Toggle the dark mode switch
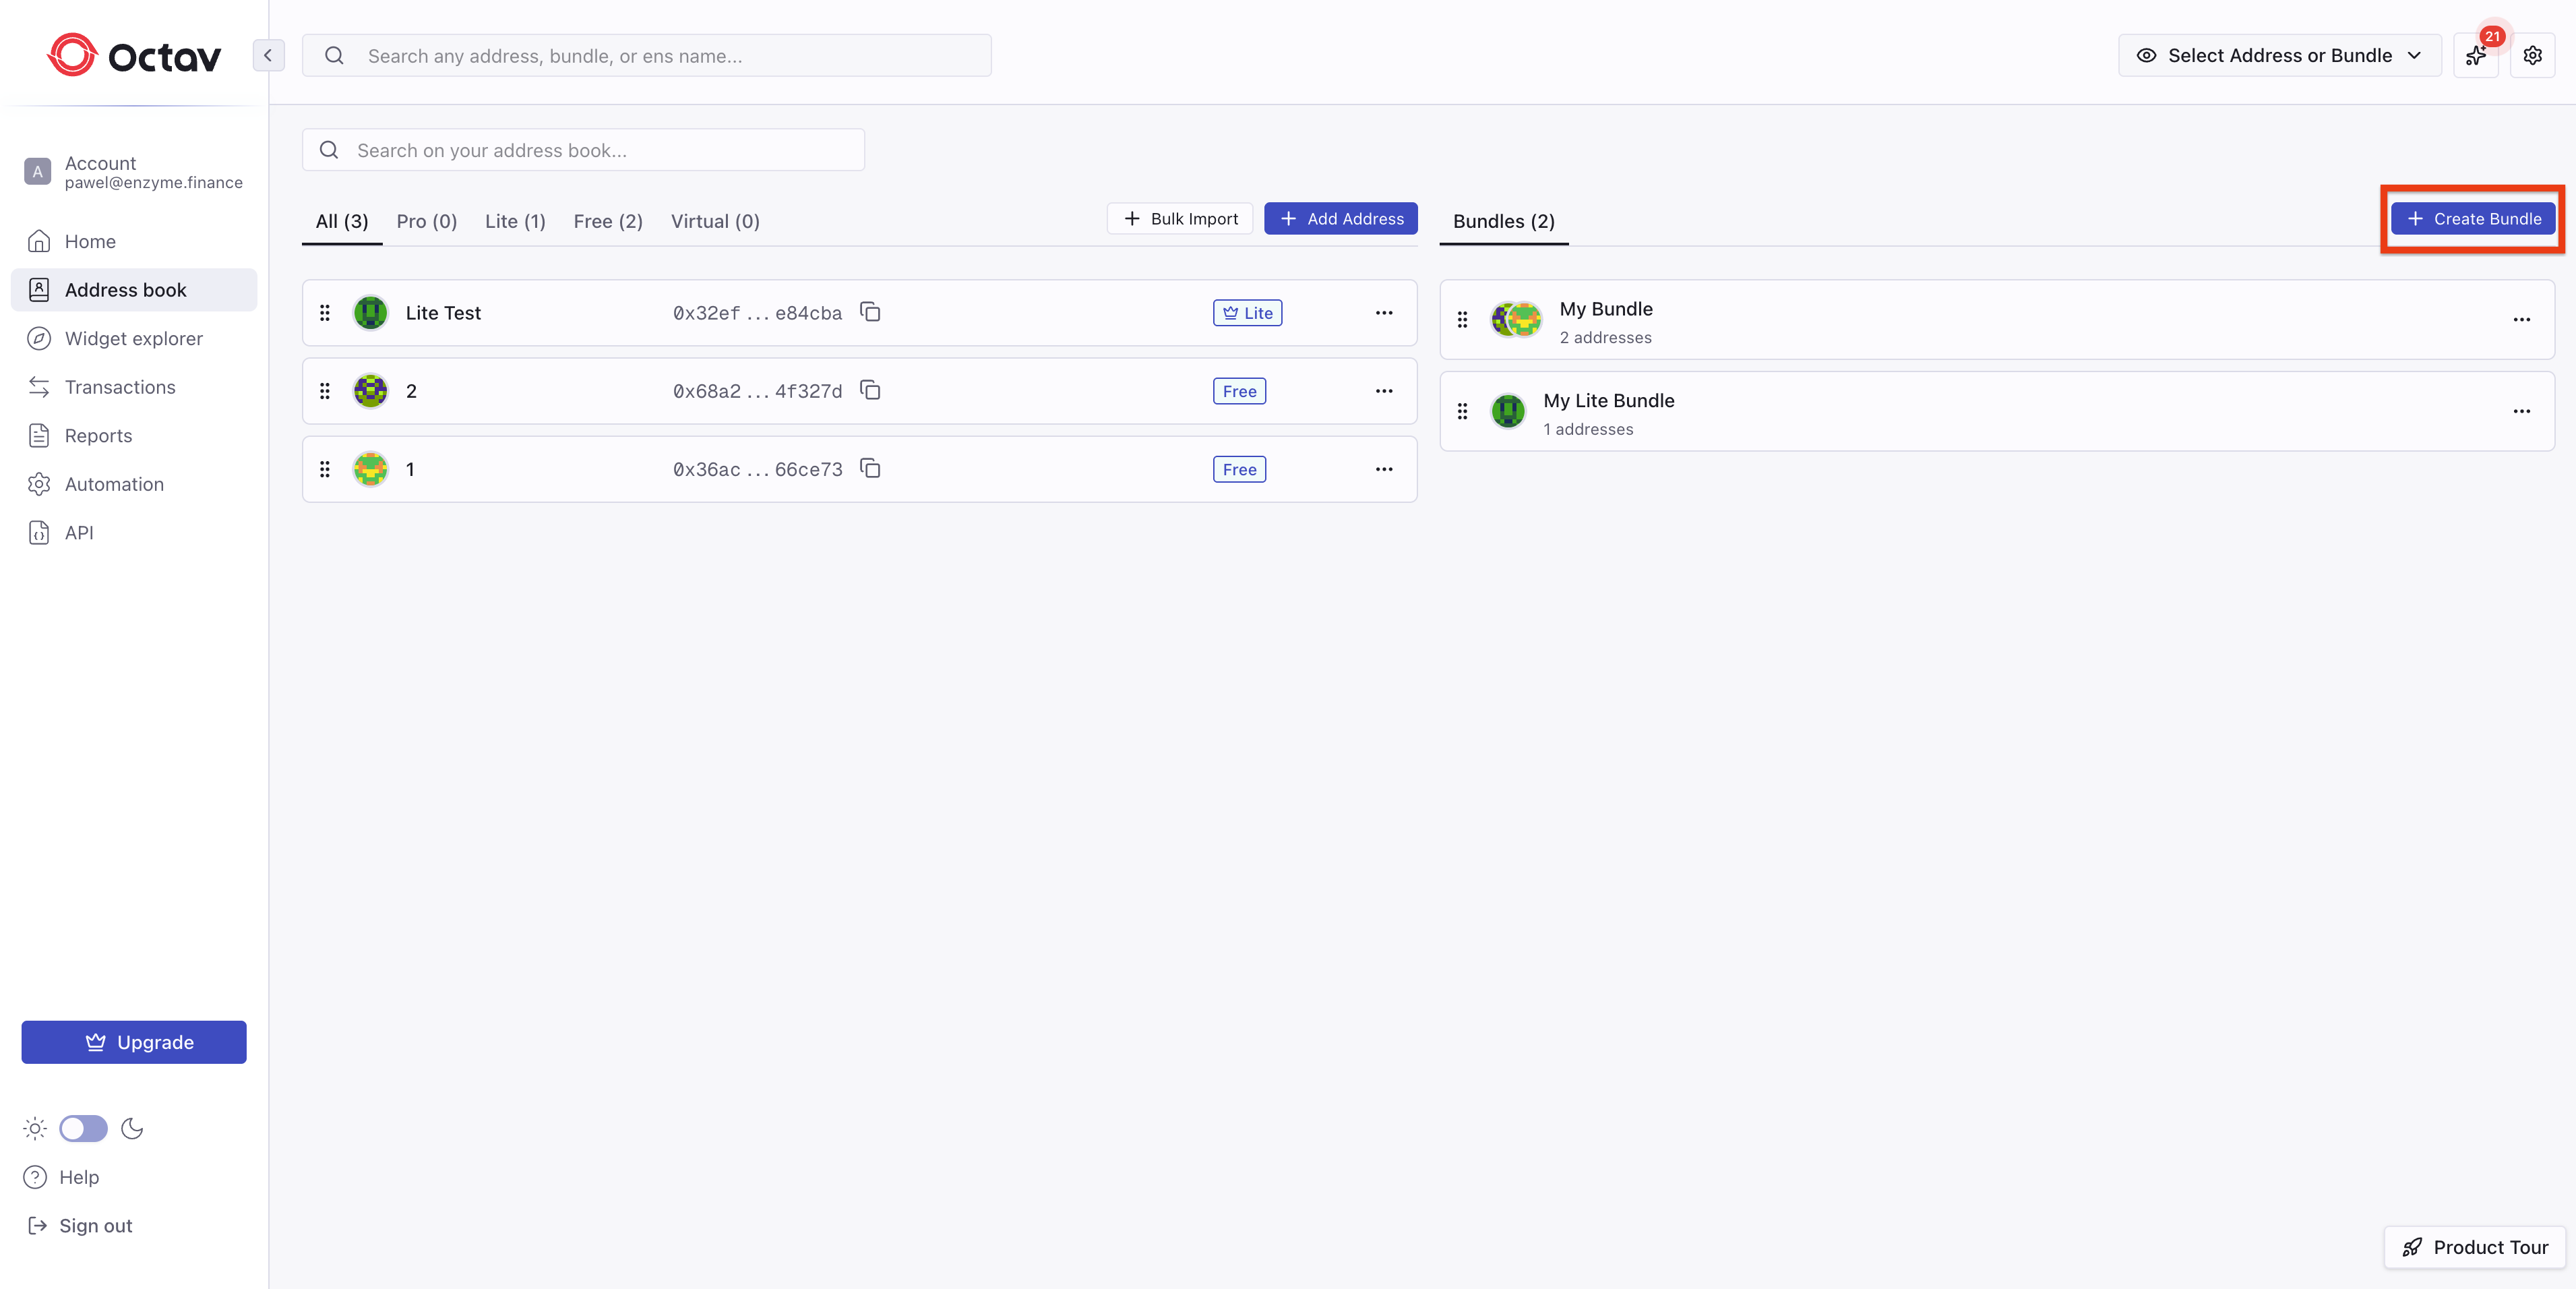The width and height of the screenshot is (2576, 1289). click(x=83, y=1128)
